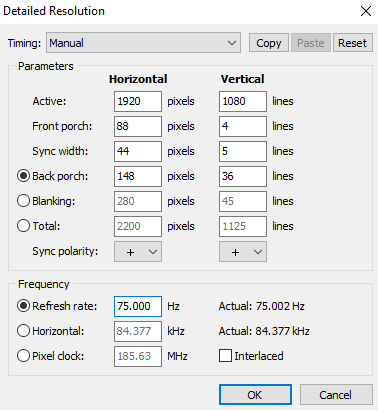Image resolution: width=378 pixels, height=410 pixels.
Task: Enable the Interlaced checkbox
Action: [x=225, y=356]
